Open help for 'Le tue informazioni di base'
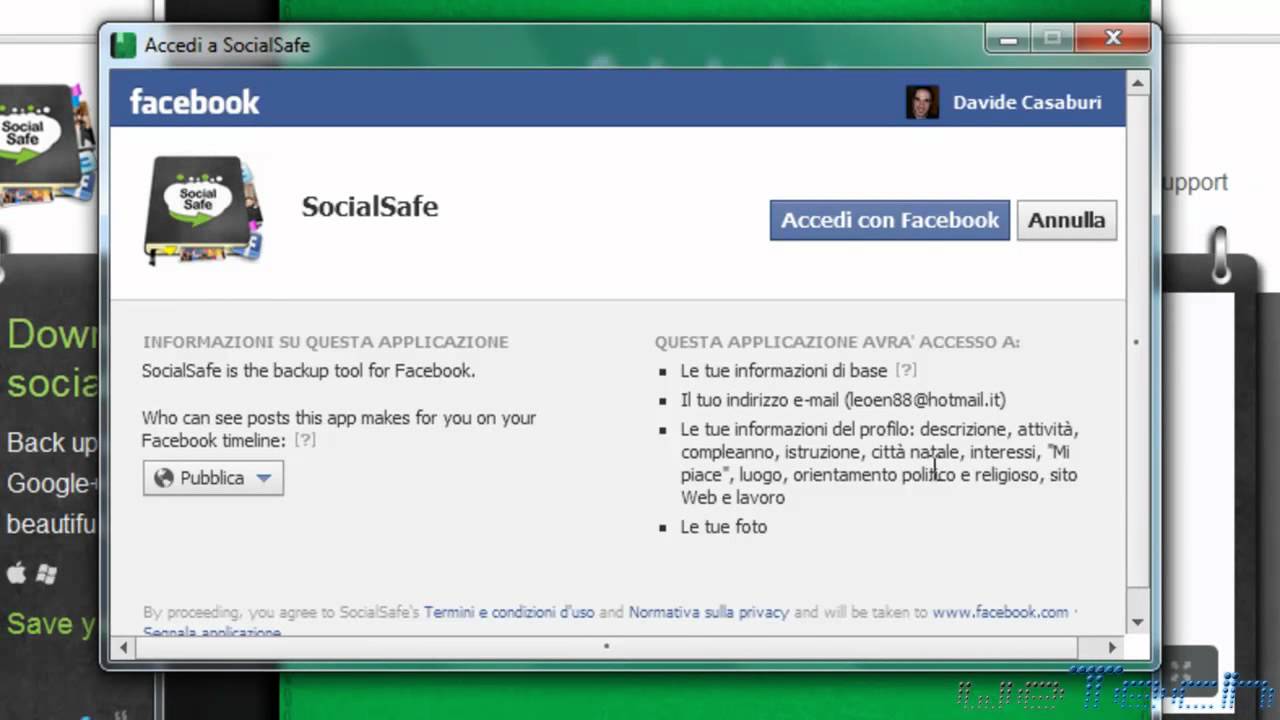 tap(905, 370)
